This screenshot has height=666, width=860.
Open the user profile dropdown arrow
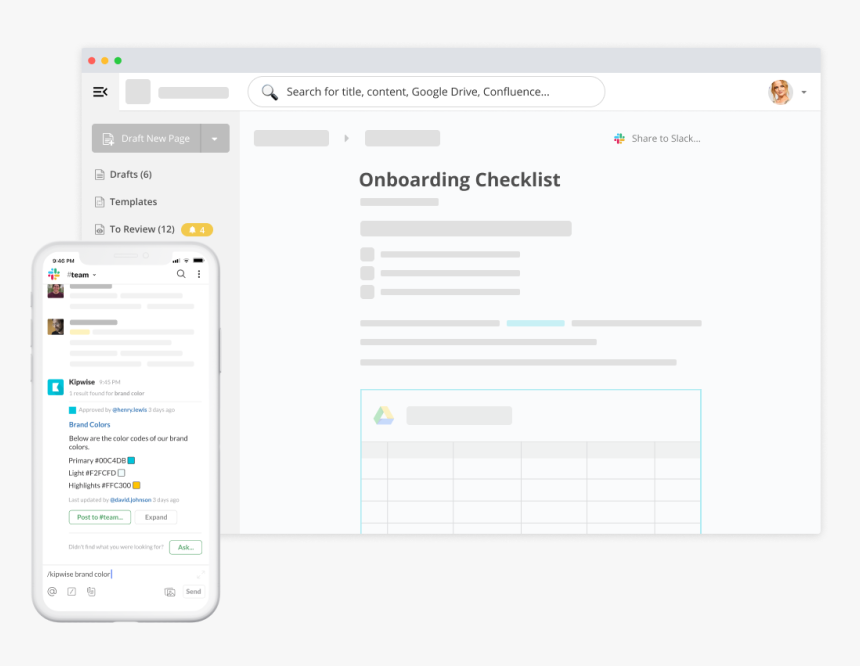(x=804, y=93)
